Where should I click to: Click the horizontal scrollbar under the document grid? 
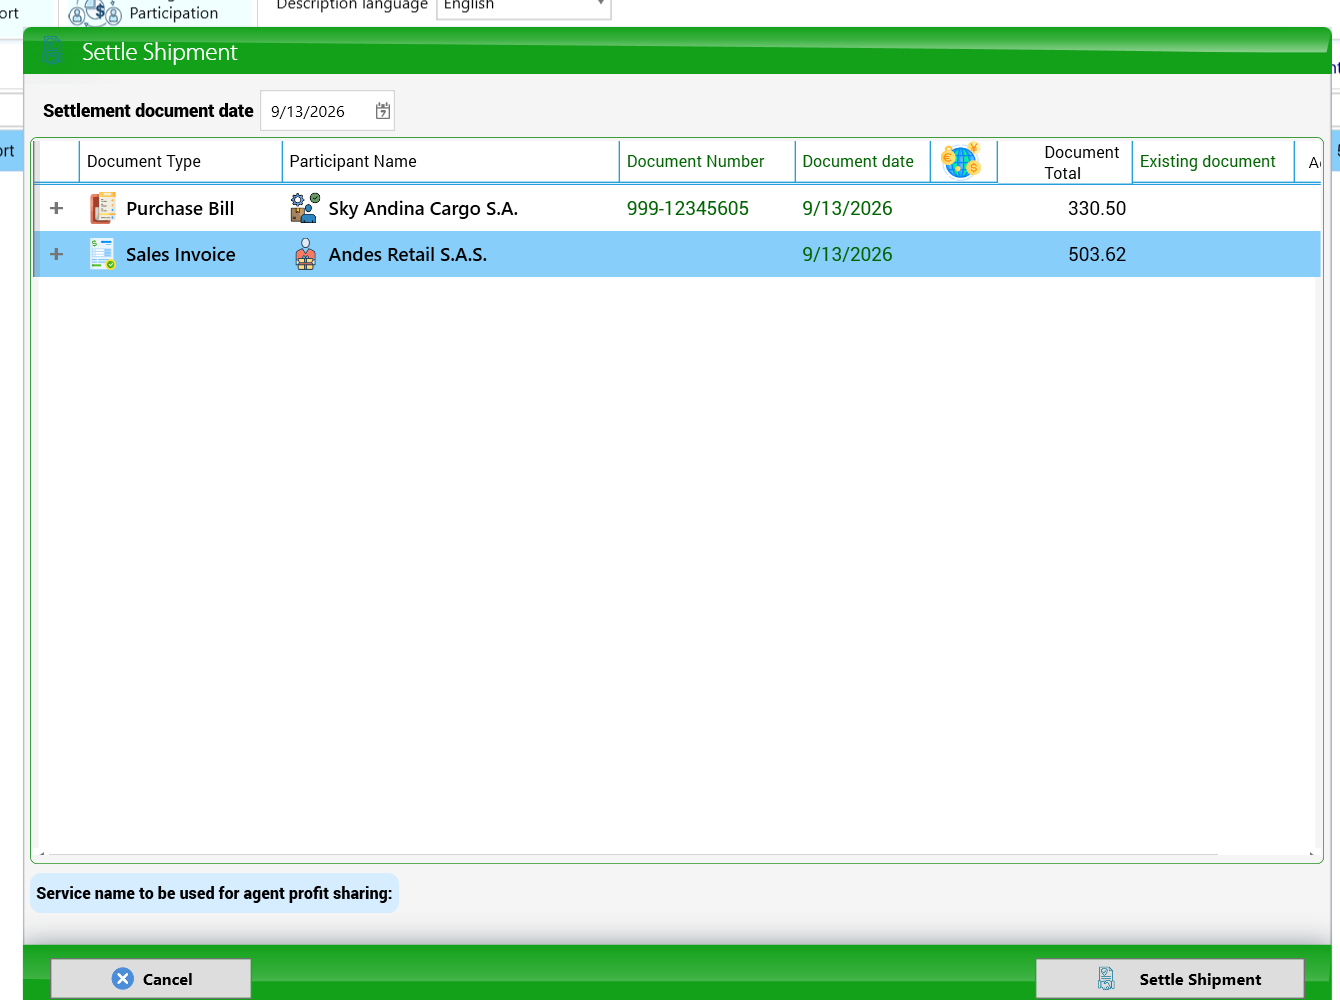[x=677, y=855]
